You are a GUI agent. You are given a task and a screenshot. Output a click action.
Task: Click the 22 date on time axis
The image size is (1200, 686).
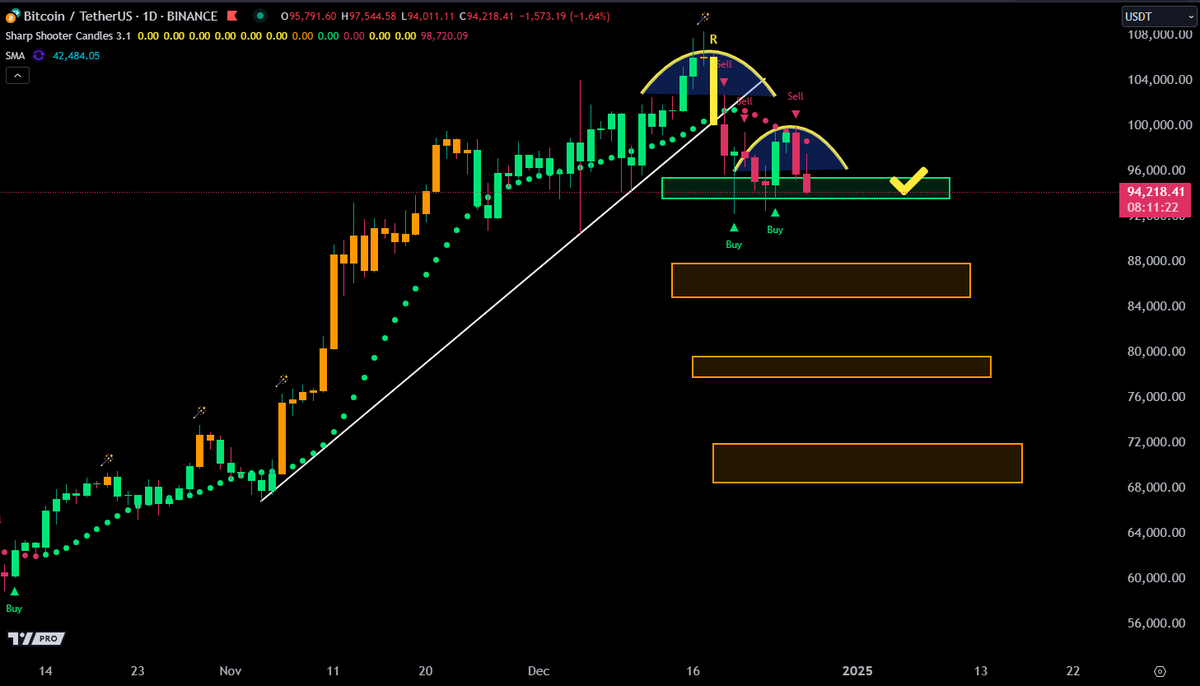click(x=1073, y=671)
